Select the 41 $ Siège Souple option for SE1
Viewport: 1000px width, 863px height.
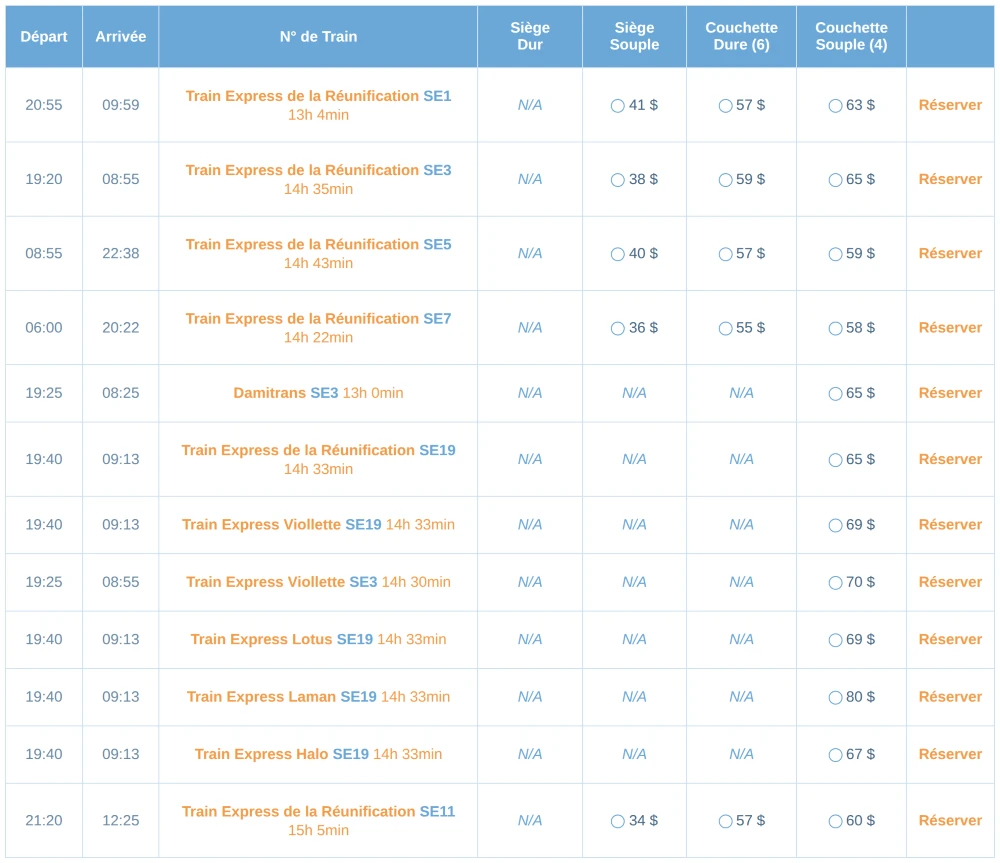(x=617, y=106)
